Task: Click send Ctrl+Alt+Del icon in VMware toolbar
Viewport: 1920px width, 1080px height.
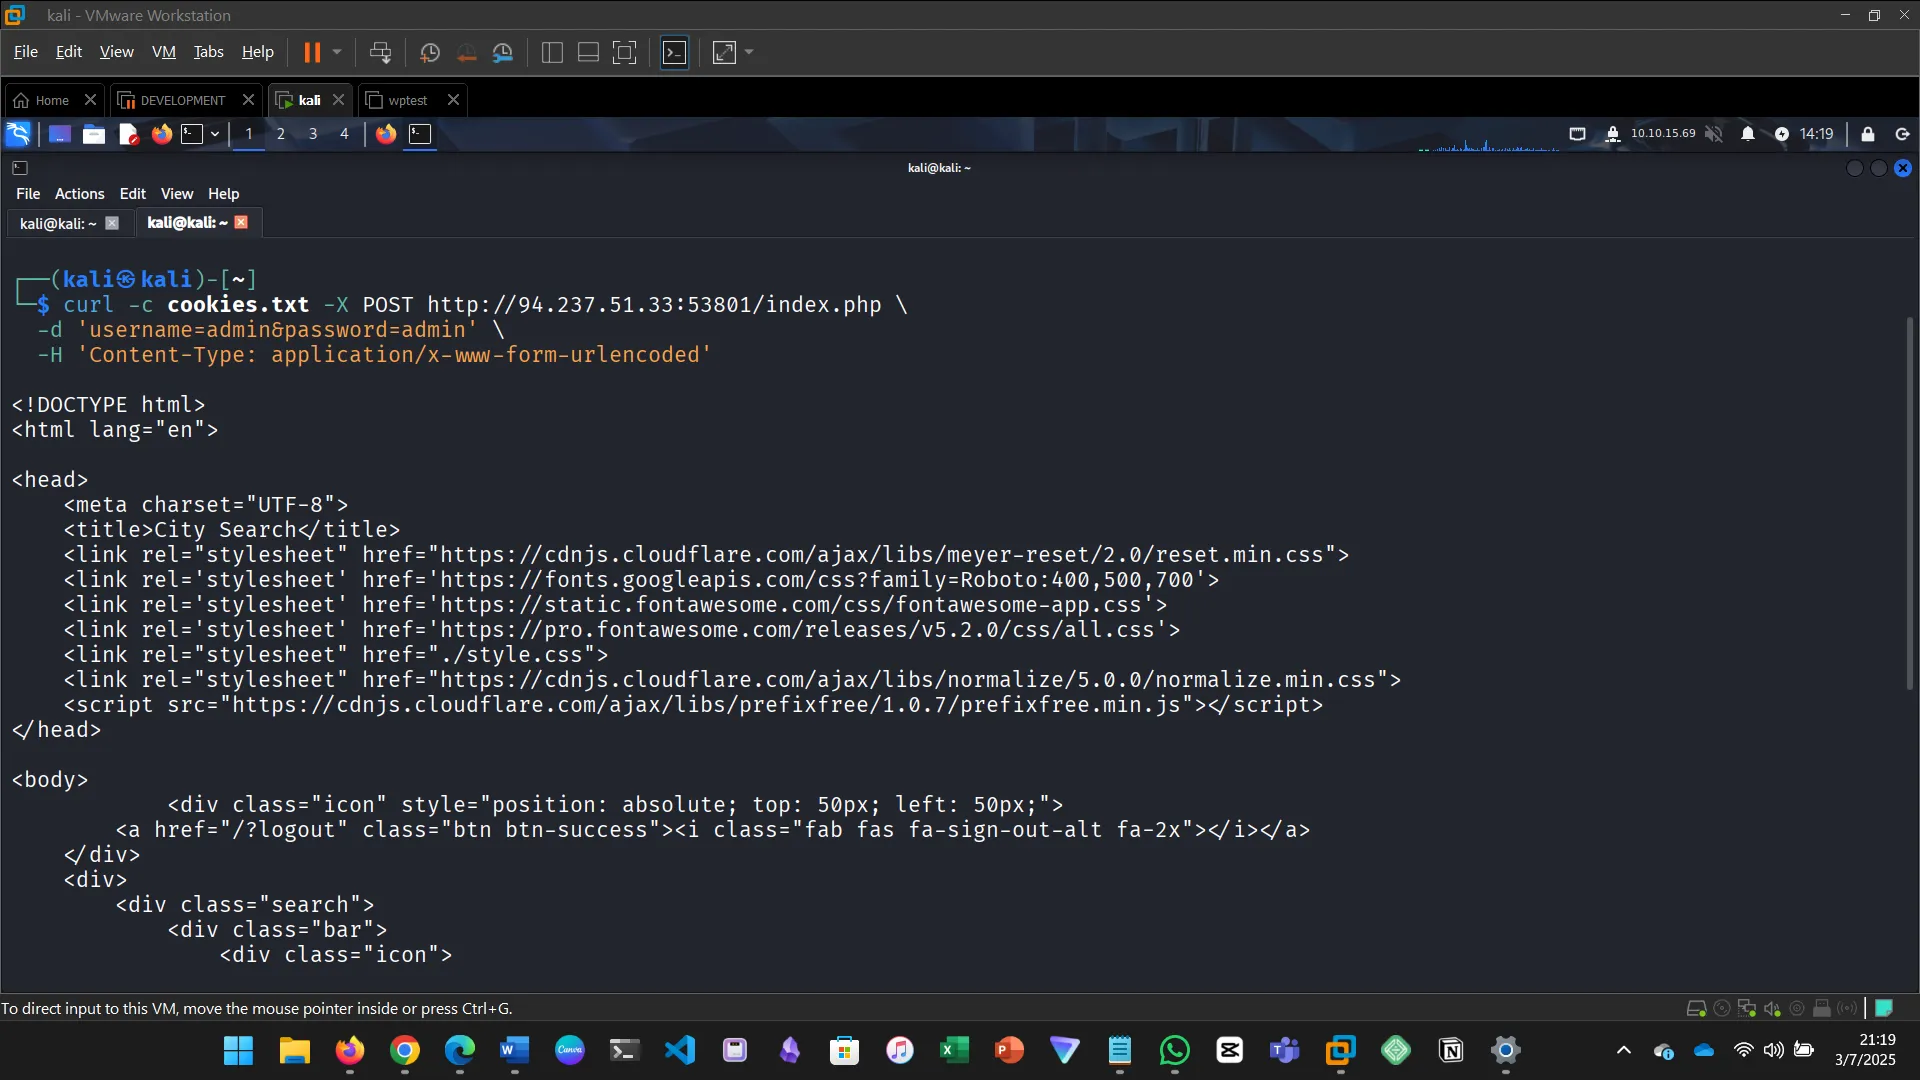Action: point(380,53)
